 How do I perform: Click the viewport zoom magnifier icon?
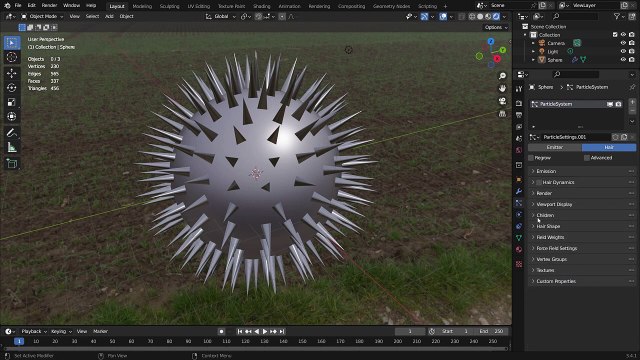click(502, 76)
